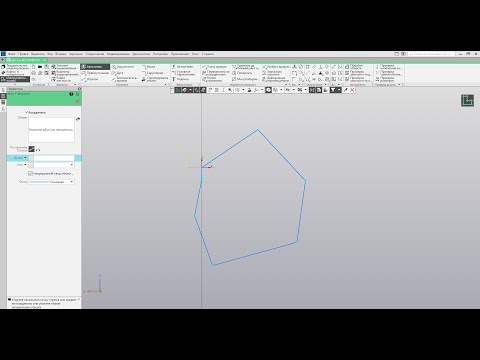
Task: Click the arrow button beside Объект list
Action: [78, 119]
